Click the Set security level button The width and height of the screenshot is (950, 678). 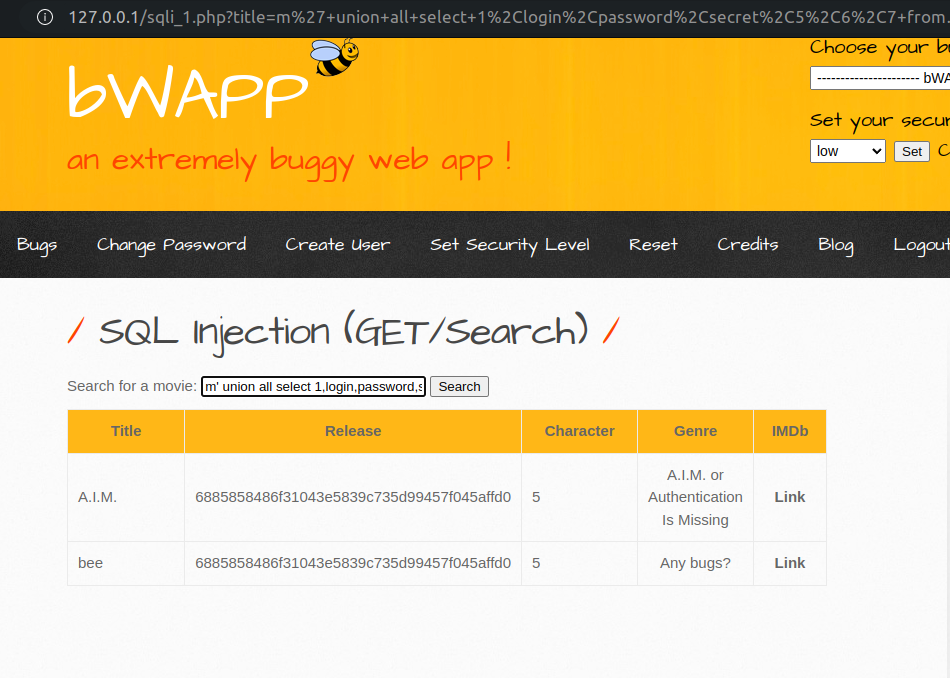point(911,151)
